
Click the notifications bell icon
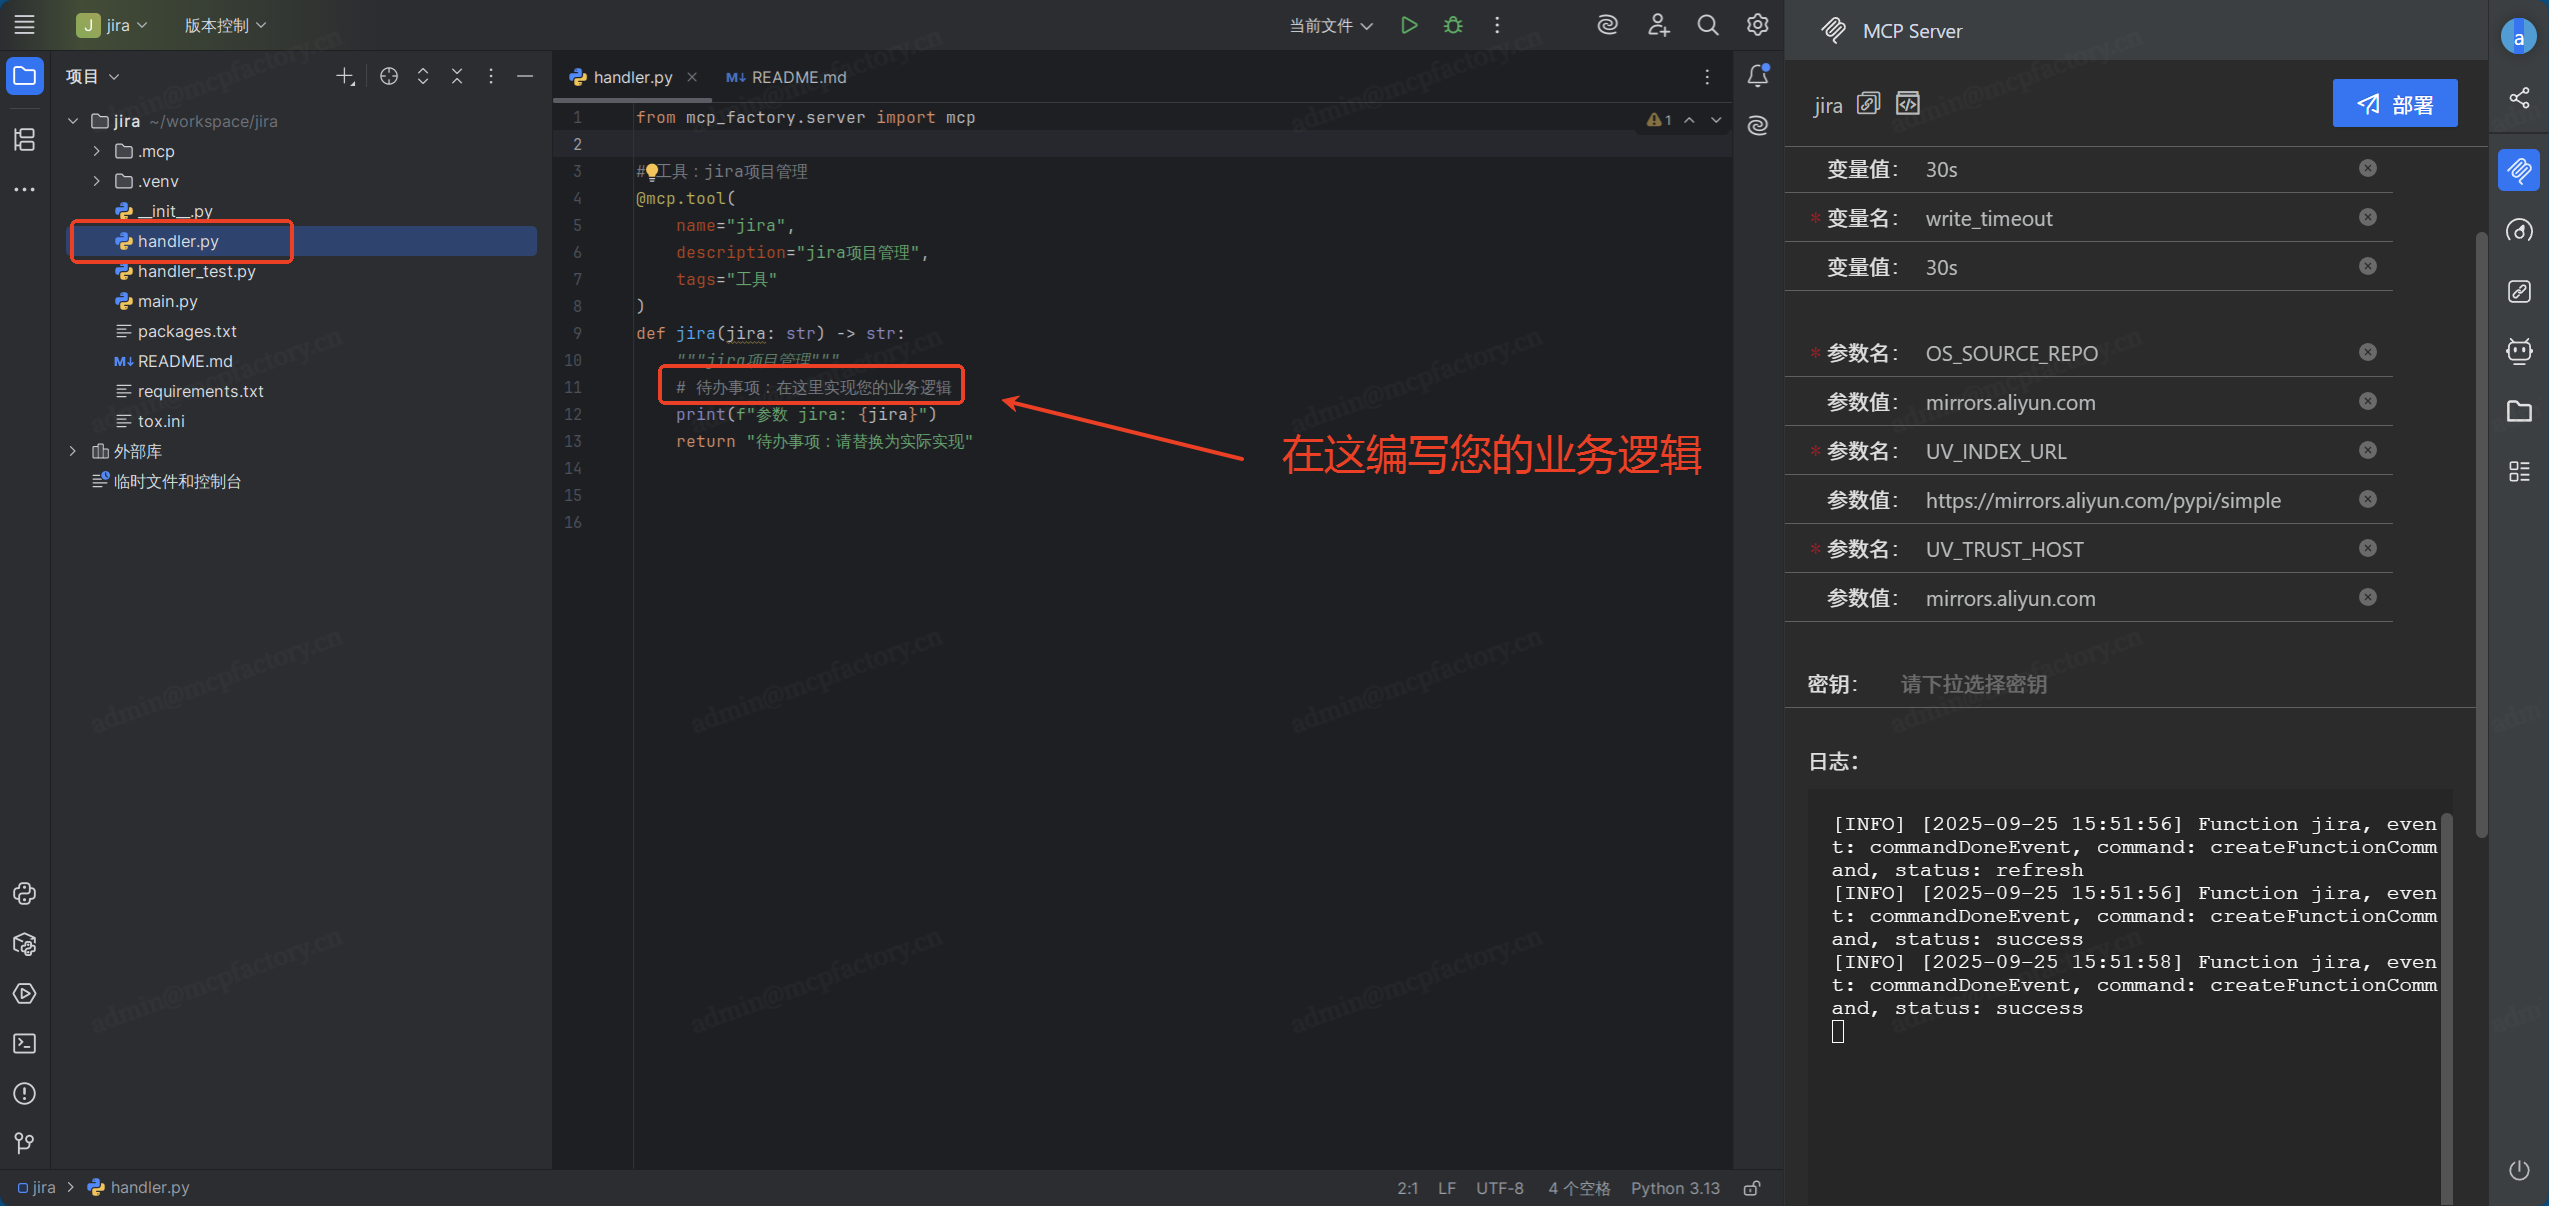click(1757, 76)
